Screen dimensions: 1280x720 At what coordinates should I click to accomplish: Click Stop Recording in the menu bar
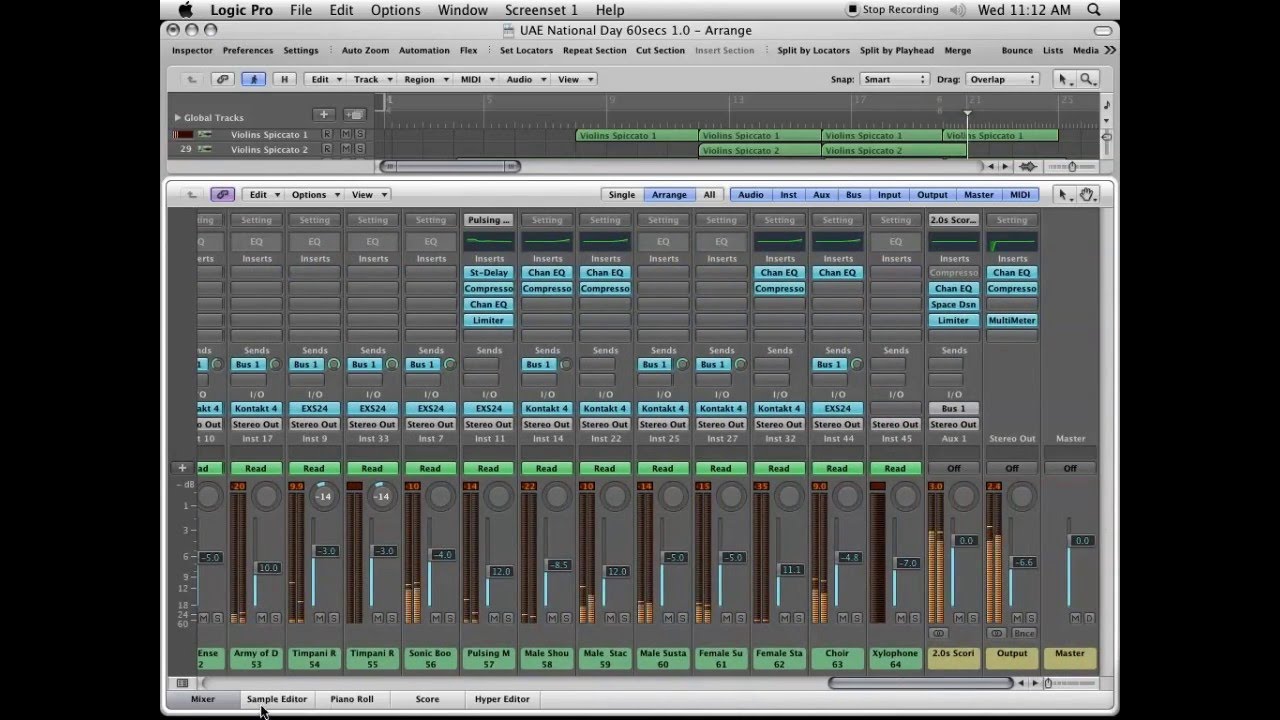(892, 10)
